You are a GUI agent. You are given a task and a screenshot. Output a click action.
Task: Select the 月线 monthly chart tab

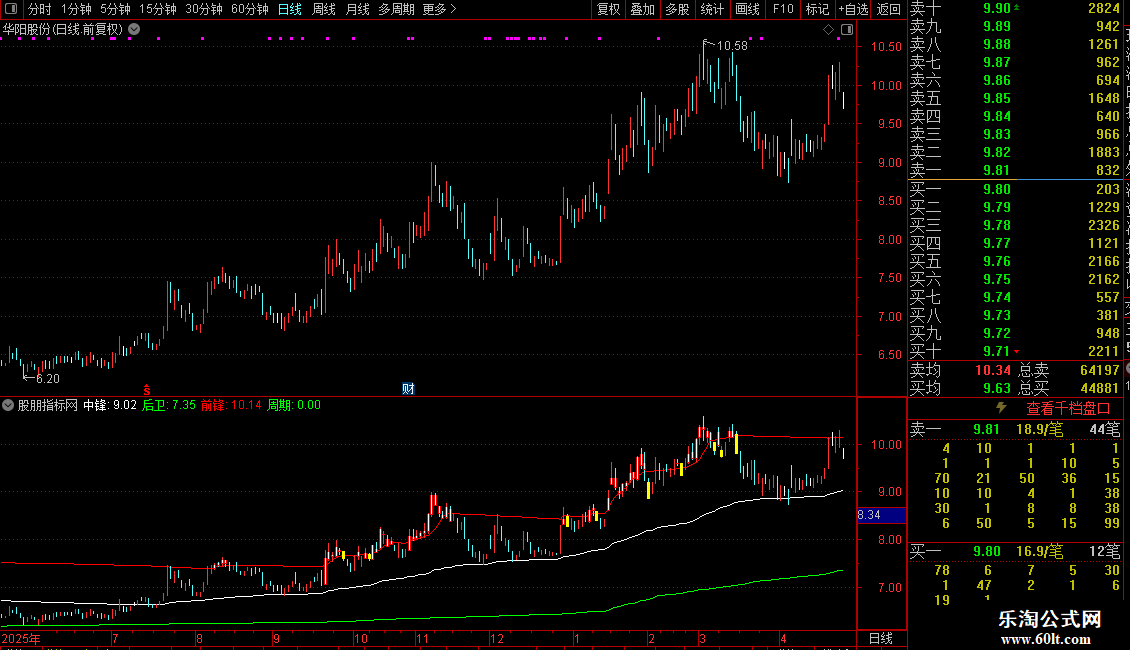pos(357,9)
